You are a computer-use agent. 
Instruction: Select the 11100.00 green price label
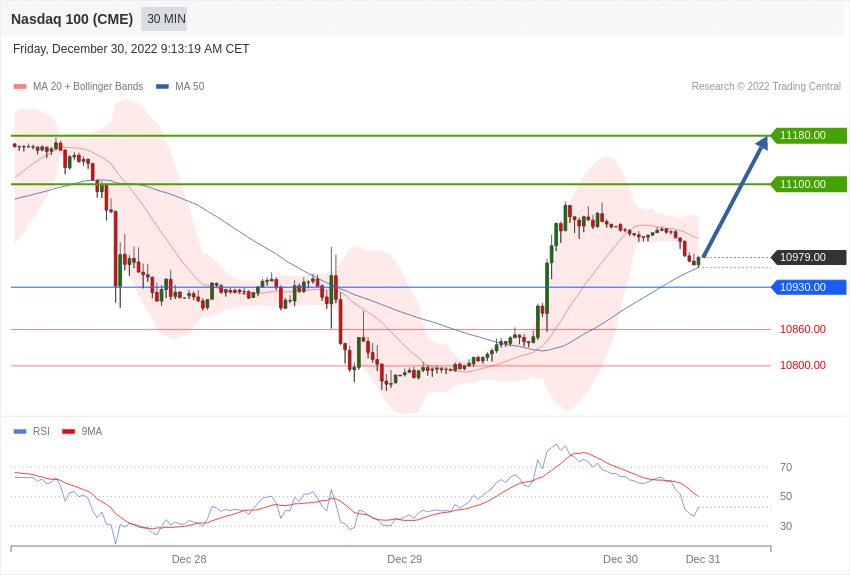click(808, 184)
